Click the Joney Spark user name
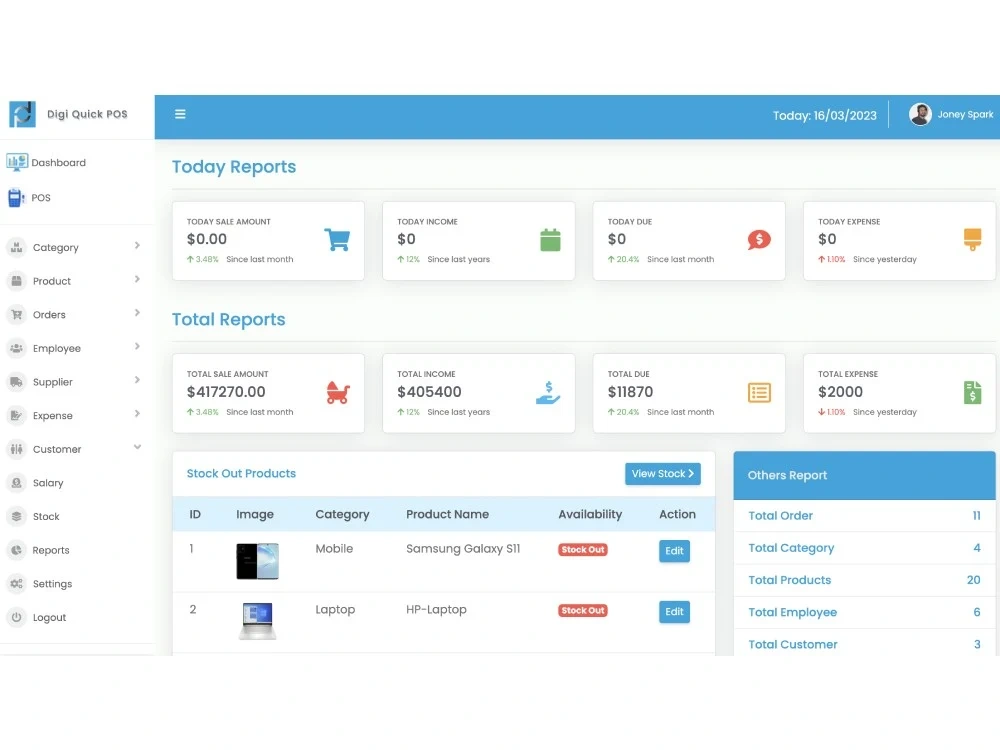This screenshot has width=1000, height=750. 965,114
